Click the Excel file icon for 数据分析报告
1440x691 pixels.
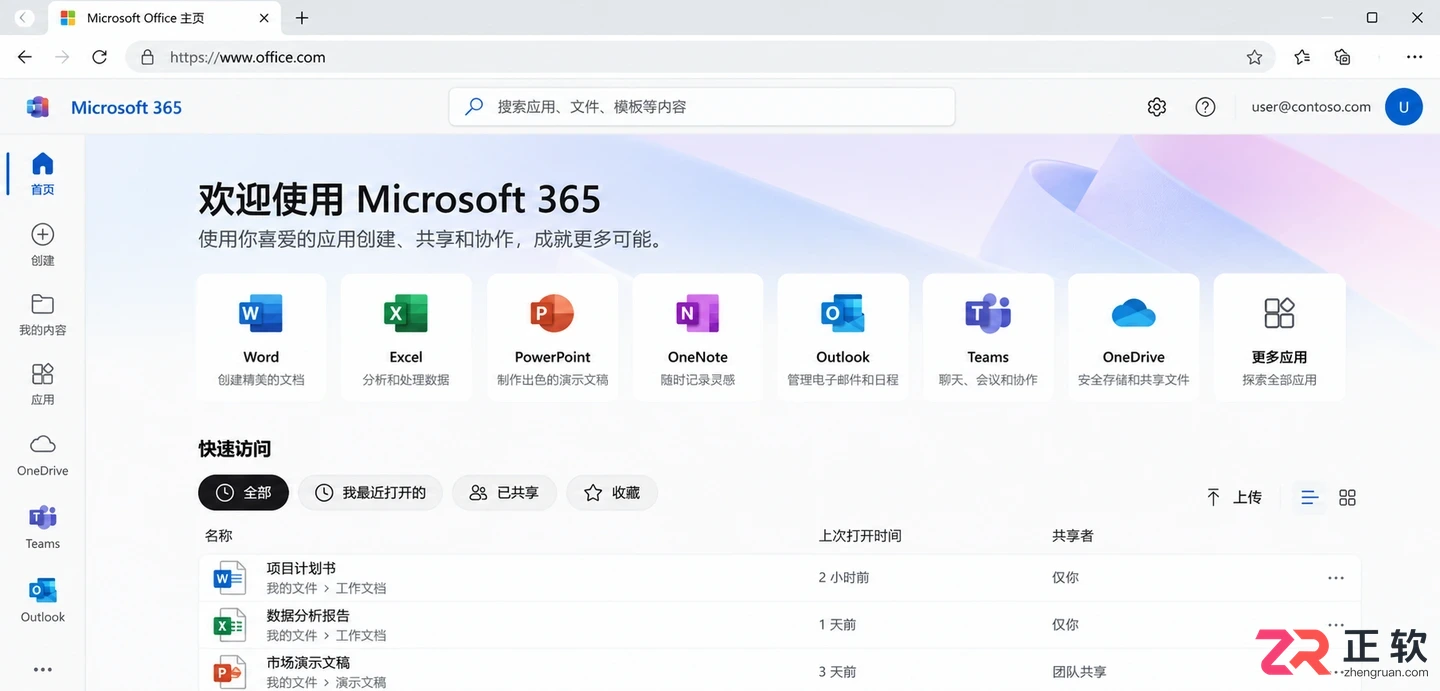pyautogui.click(x=229, y=625)
